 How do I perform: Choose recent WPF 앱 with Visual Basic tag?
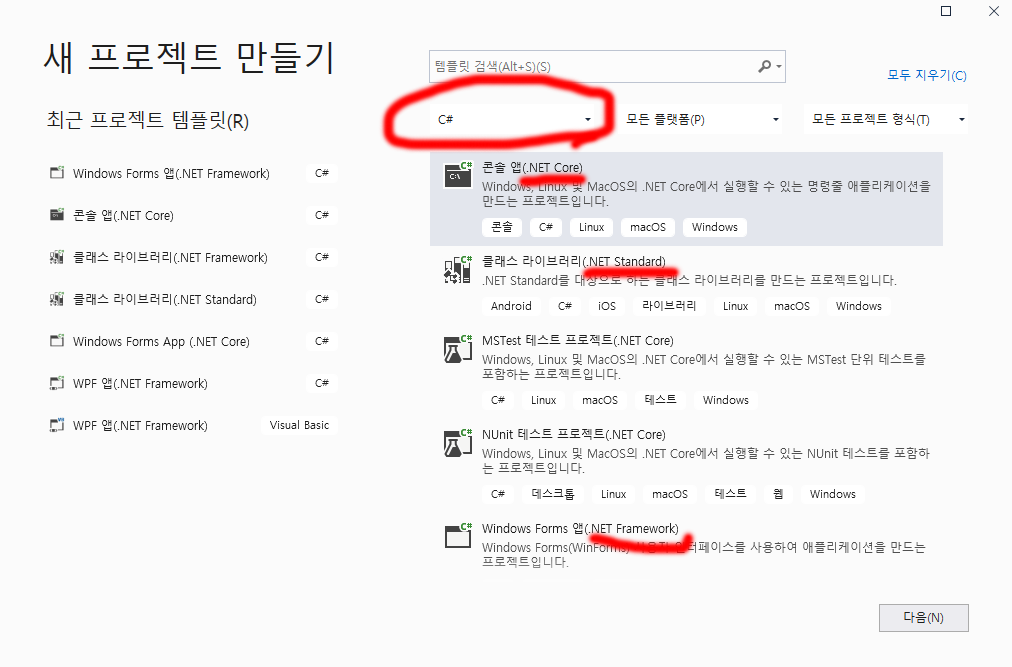[192, 425]
